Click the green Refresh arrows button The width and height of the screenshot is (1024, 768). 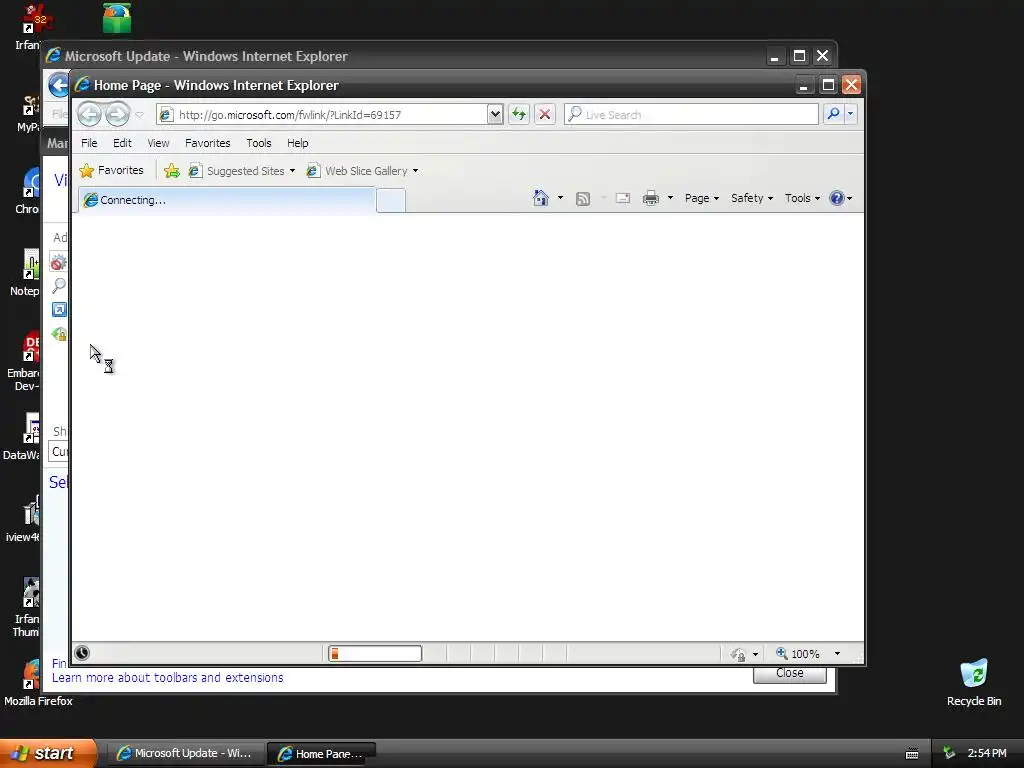(x=519, y=114)
